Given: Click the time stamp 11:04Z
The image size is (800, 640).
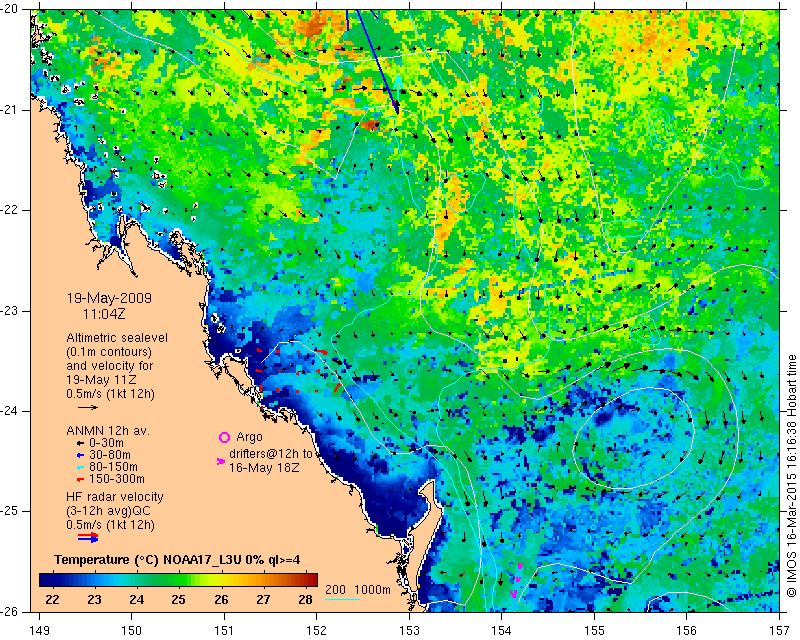Looking at the screenshot, I should click(x=104, y=314).
